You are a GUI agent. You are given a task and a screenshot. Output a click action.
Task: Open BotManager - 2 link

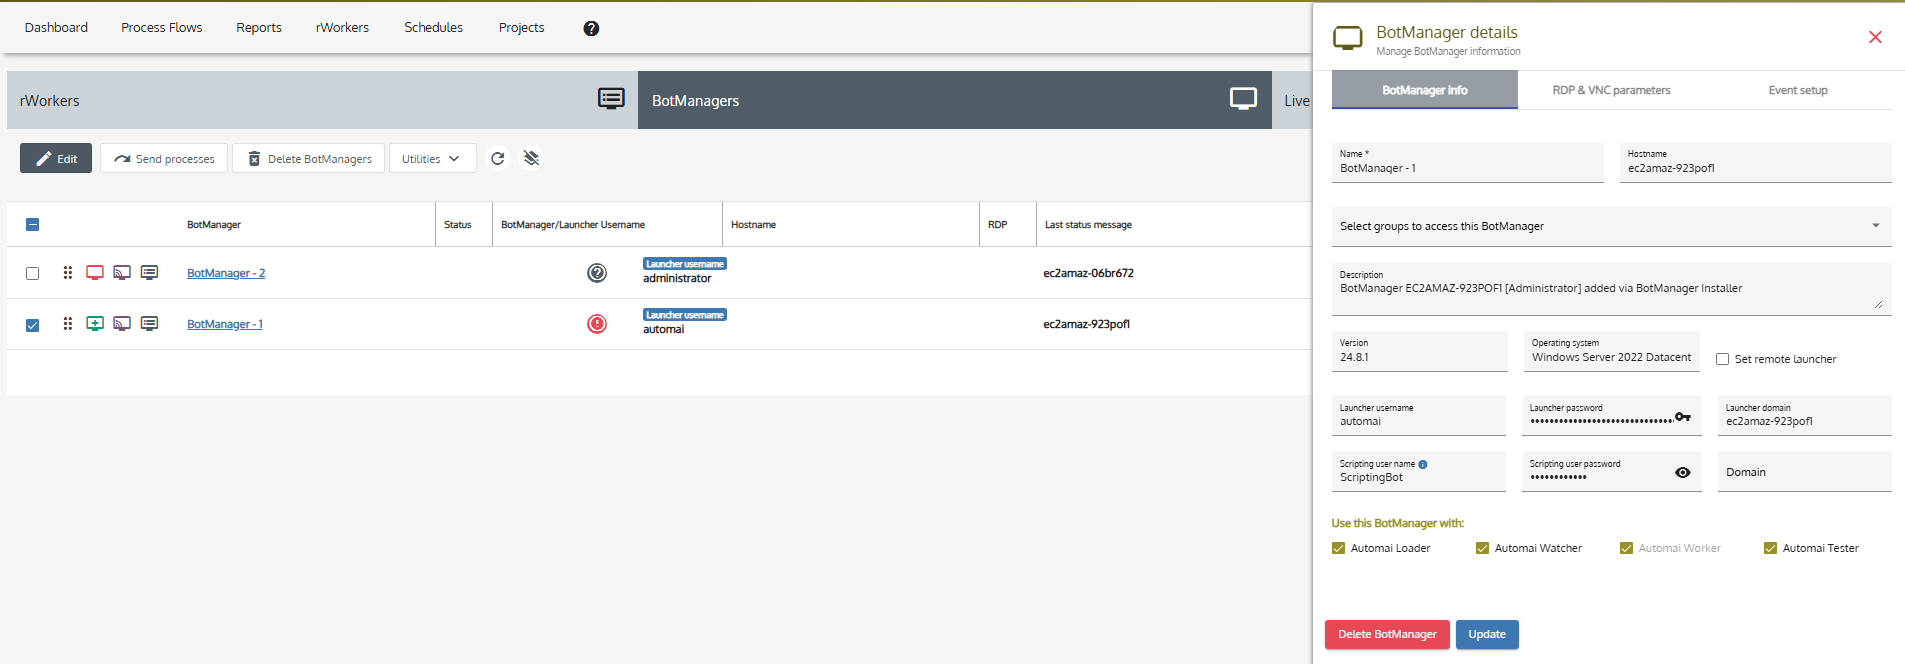coord(226,273)
